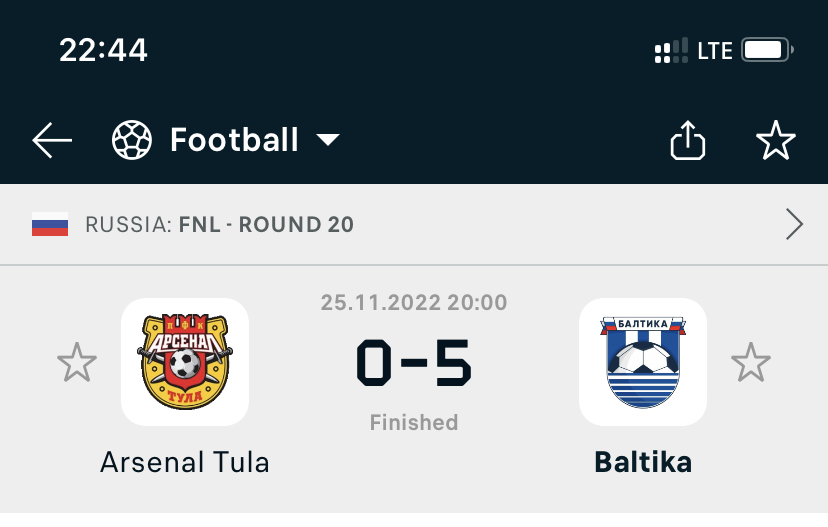This screenshot has height=527, width=828.
Task: Click the football sport icon
Action: coord(130,141)
